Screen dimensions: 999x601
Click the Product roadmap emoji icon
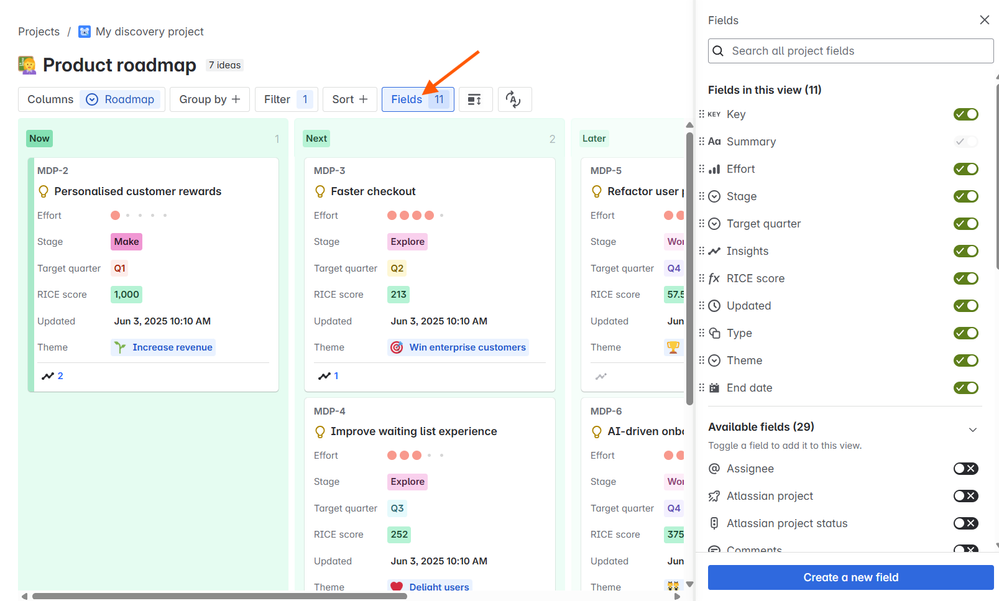pos(27,65)
